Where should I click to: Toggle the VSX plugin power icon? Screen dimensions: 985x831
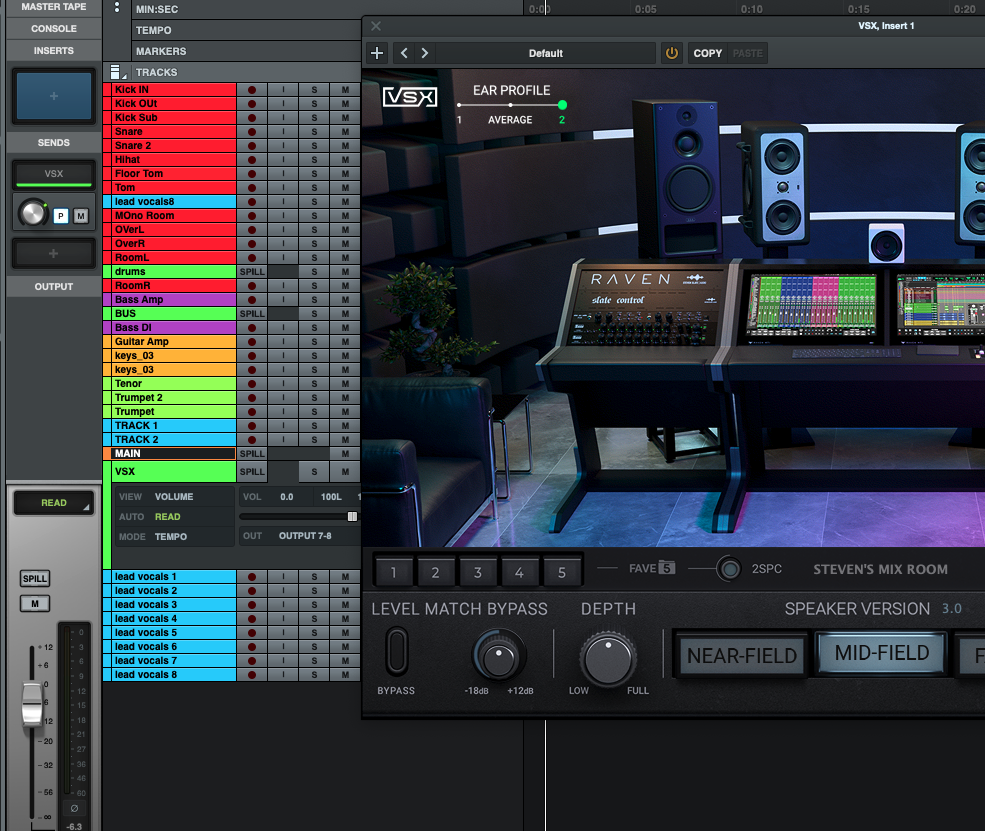[x=672, y=53]
